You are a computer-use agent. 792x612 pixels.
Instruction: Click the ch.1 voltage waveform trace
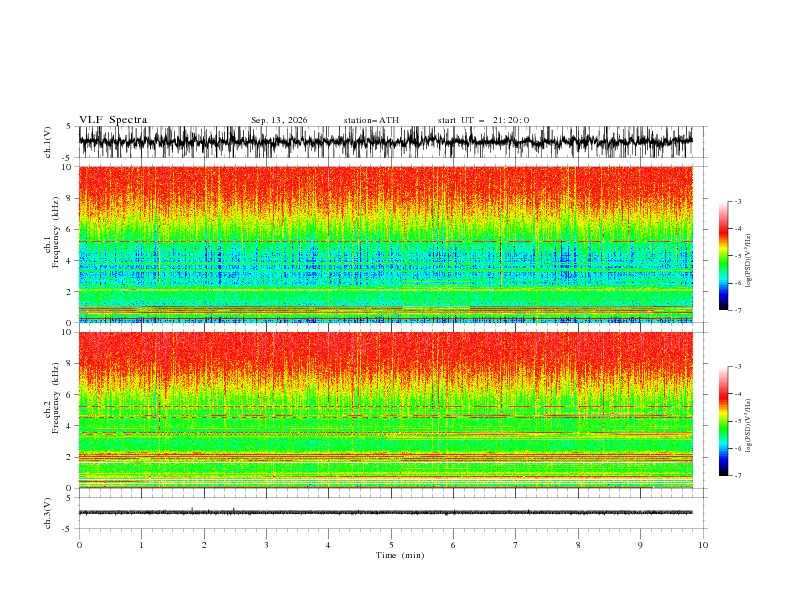[386, 141]
